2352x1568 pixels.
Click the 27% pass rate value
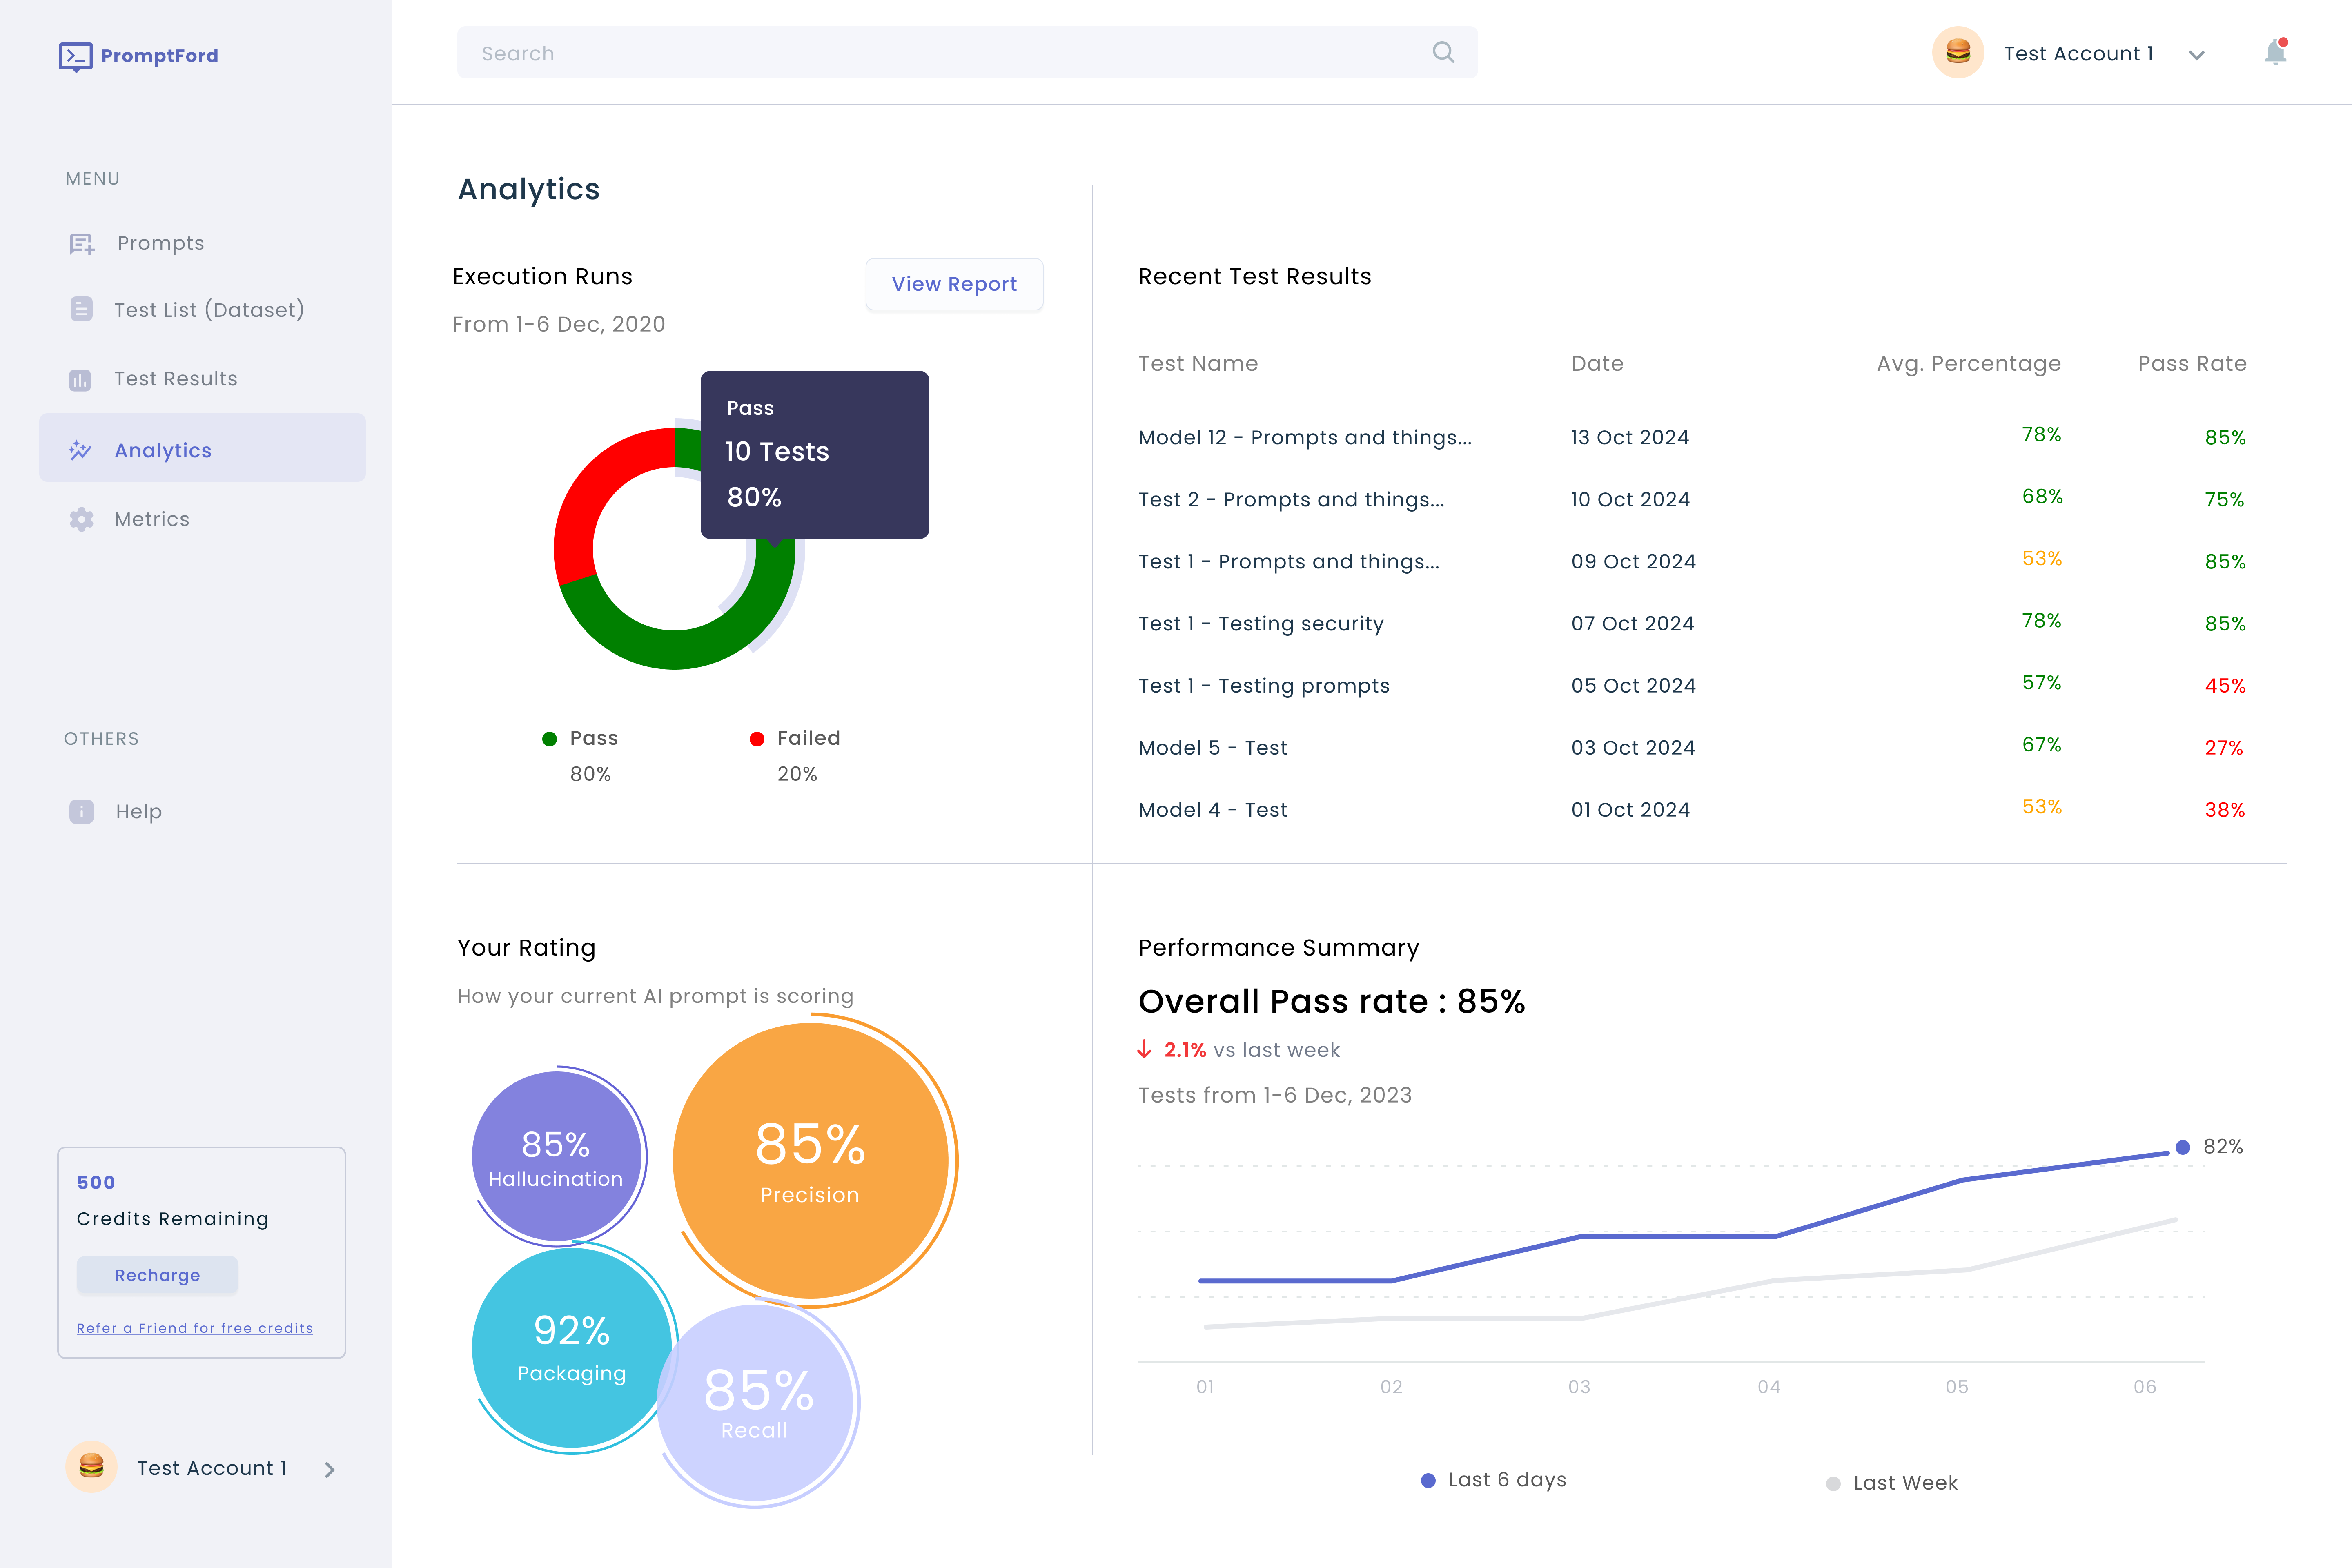point(2224,748)
